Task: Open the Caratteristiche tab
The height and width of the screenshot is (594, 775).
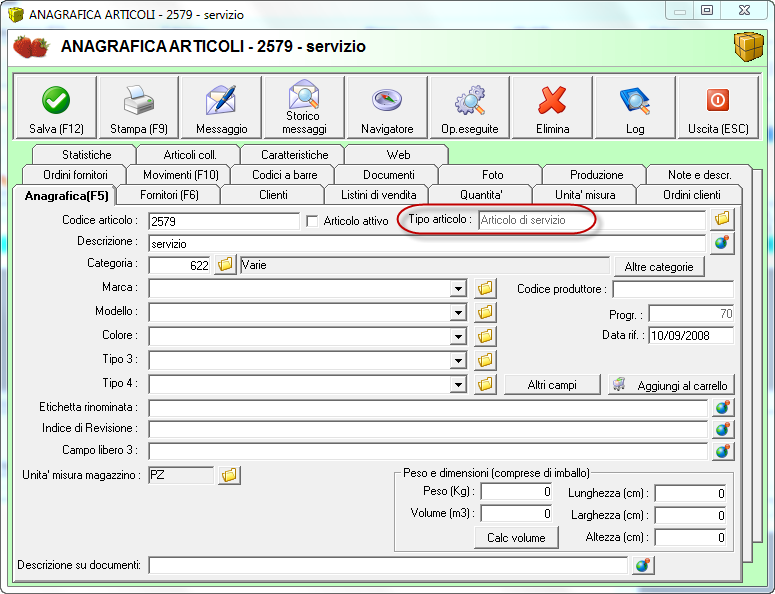Action: point(295,155)
